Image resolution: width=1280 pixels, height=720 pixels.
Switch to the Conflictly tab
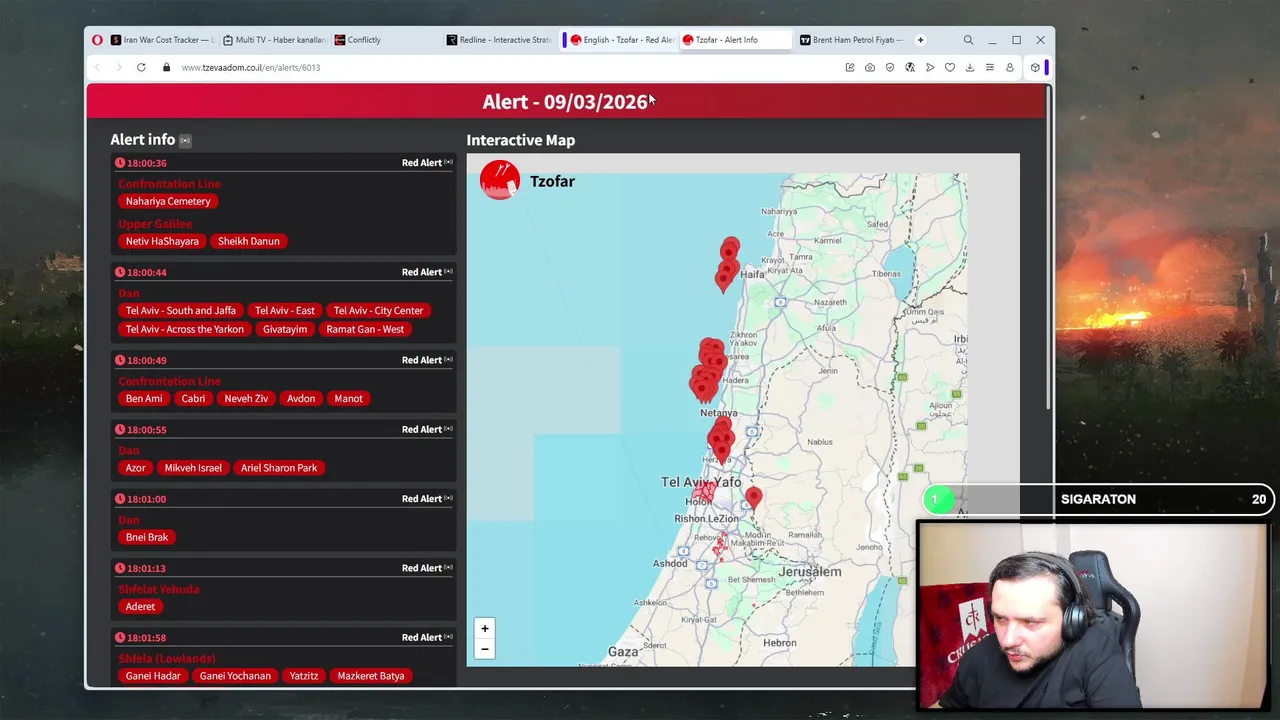click(x=386, y=40)
